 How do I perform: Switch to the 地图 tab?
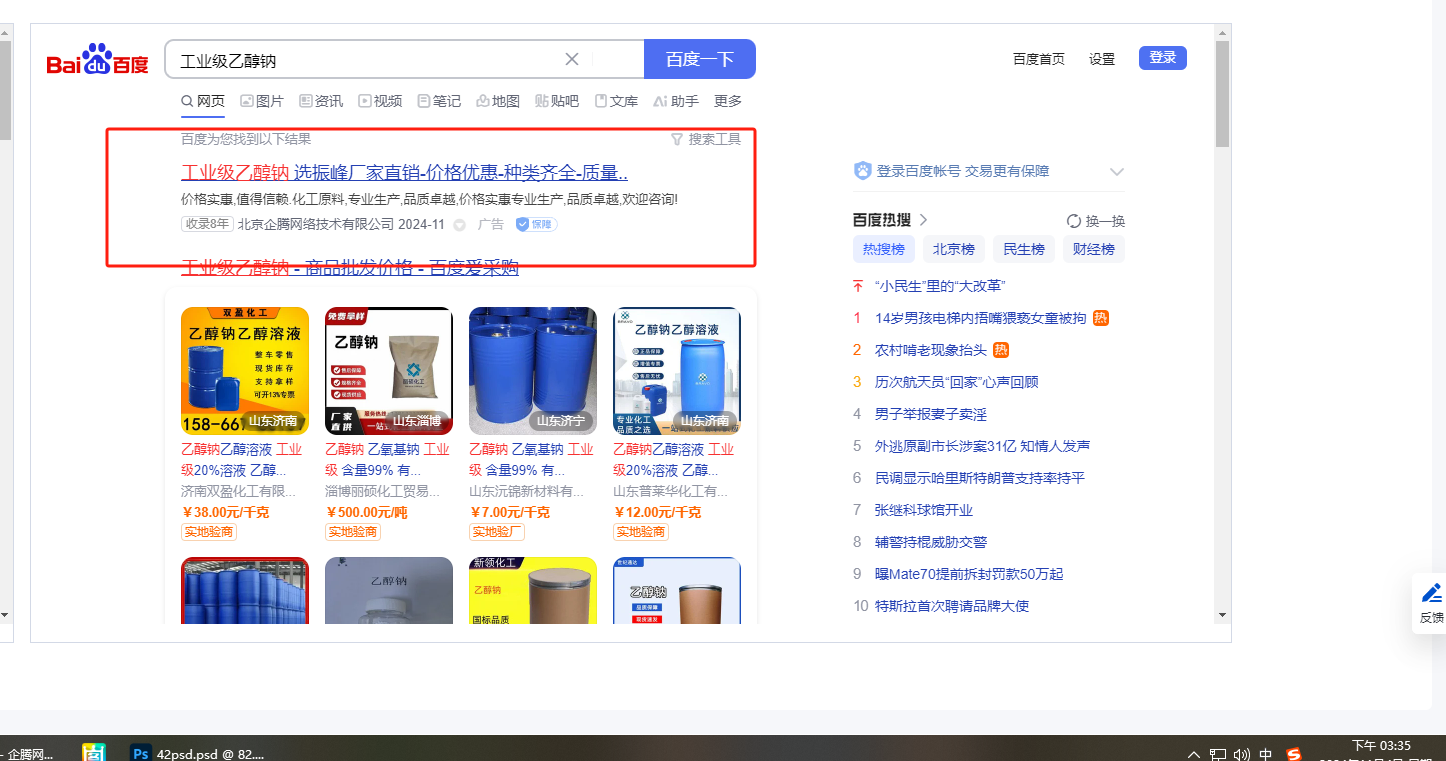(498, 101)
